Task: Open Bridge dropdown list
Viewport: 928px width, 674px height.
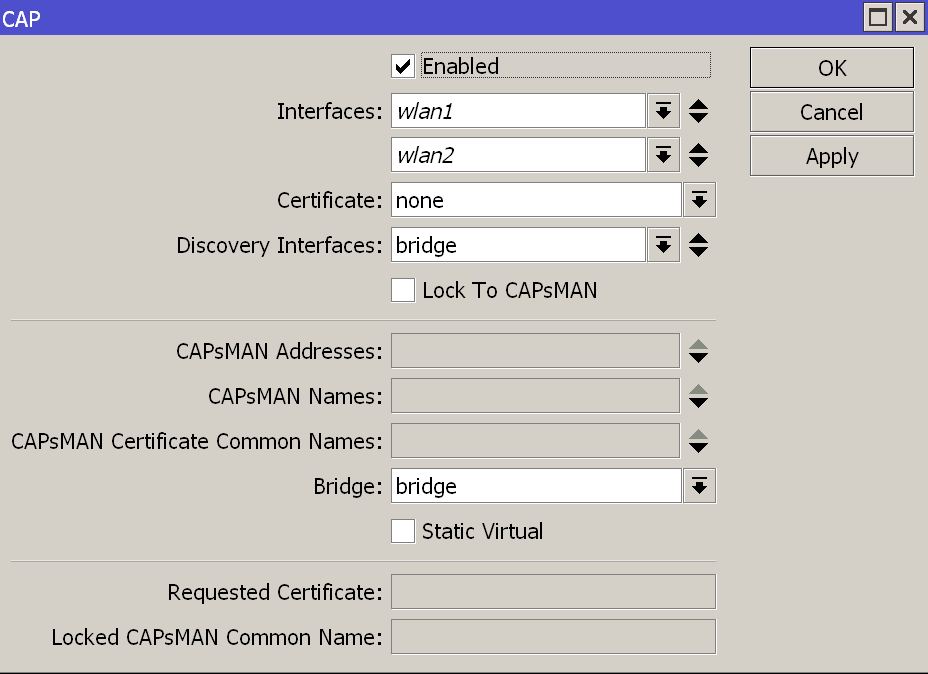Action: pyautogui.click(x=700, y=486)
